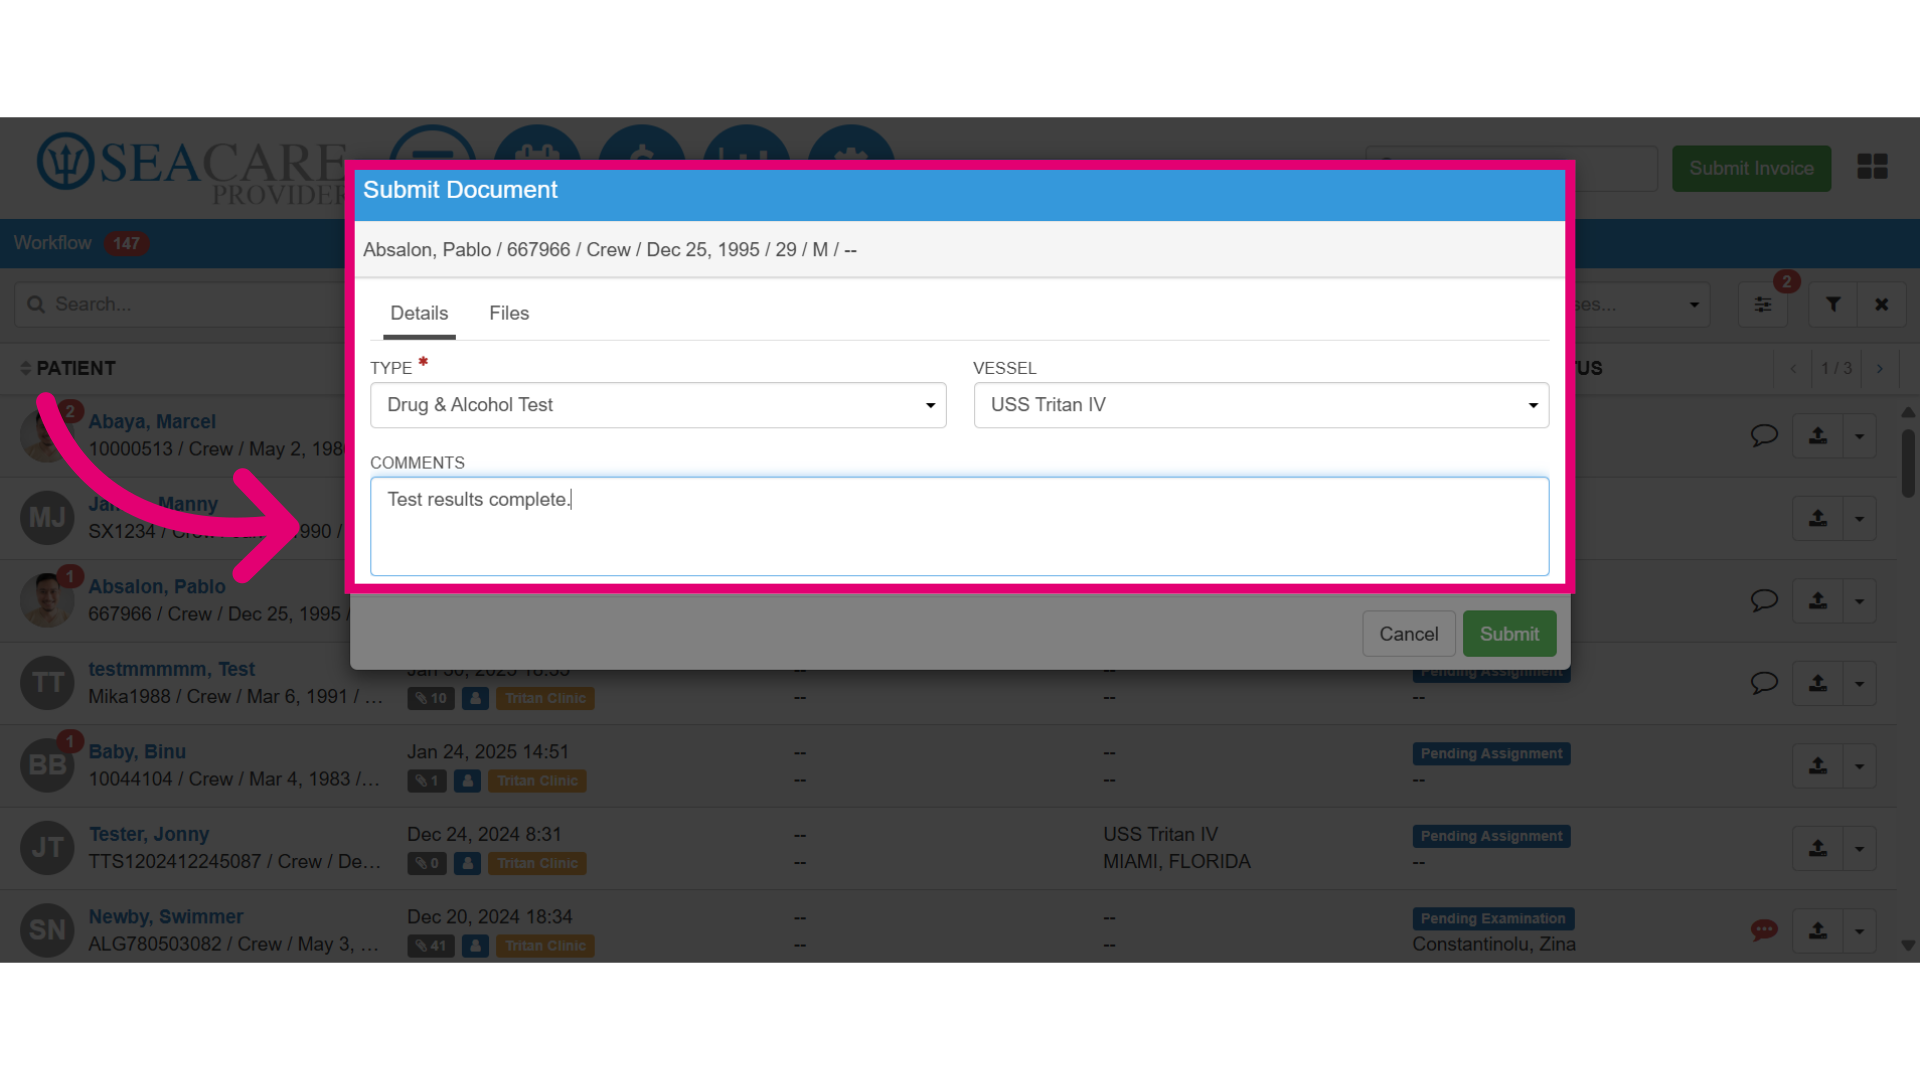The image size is (1920, 1080).
Task: Upload a document for Tester, Jonny
Action: (x=1818, y=848)
